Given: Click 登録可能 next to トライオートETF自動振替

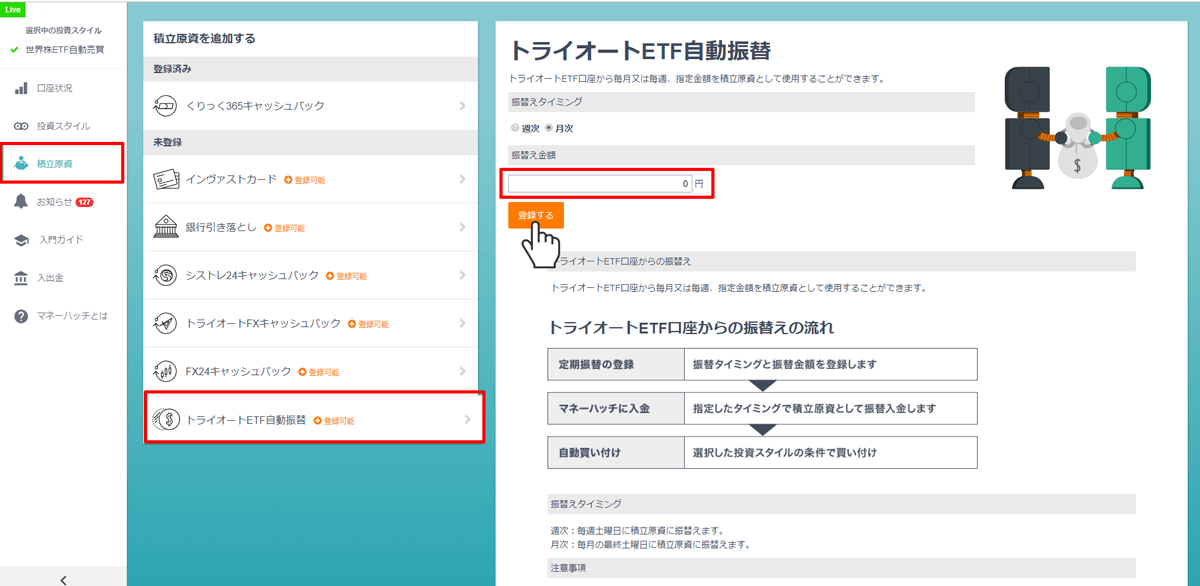Looking at the screenshot, I should pyautogui.click(x=334, y=421).
